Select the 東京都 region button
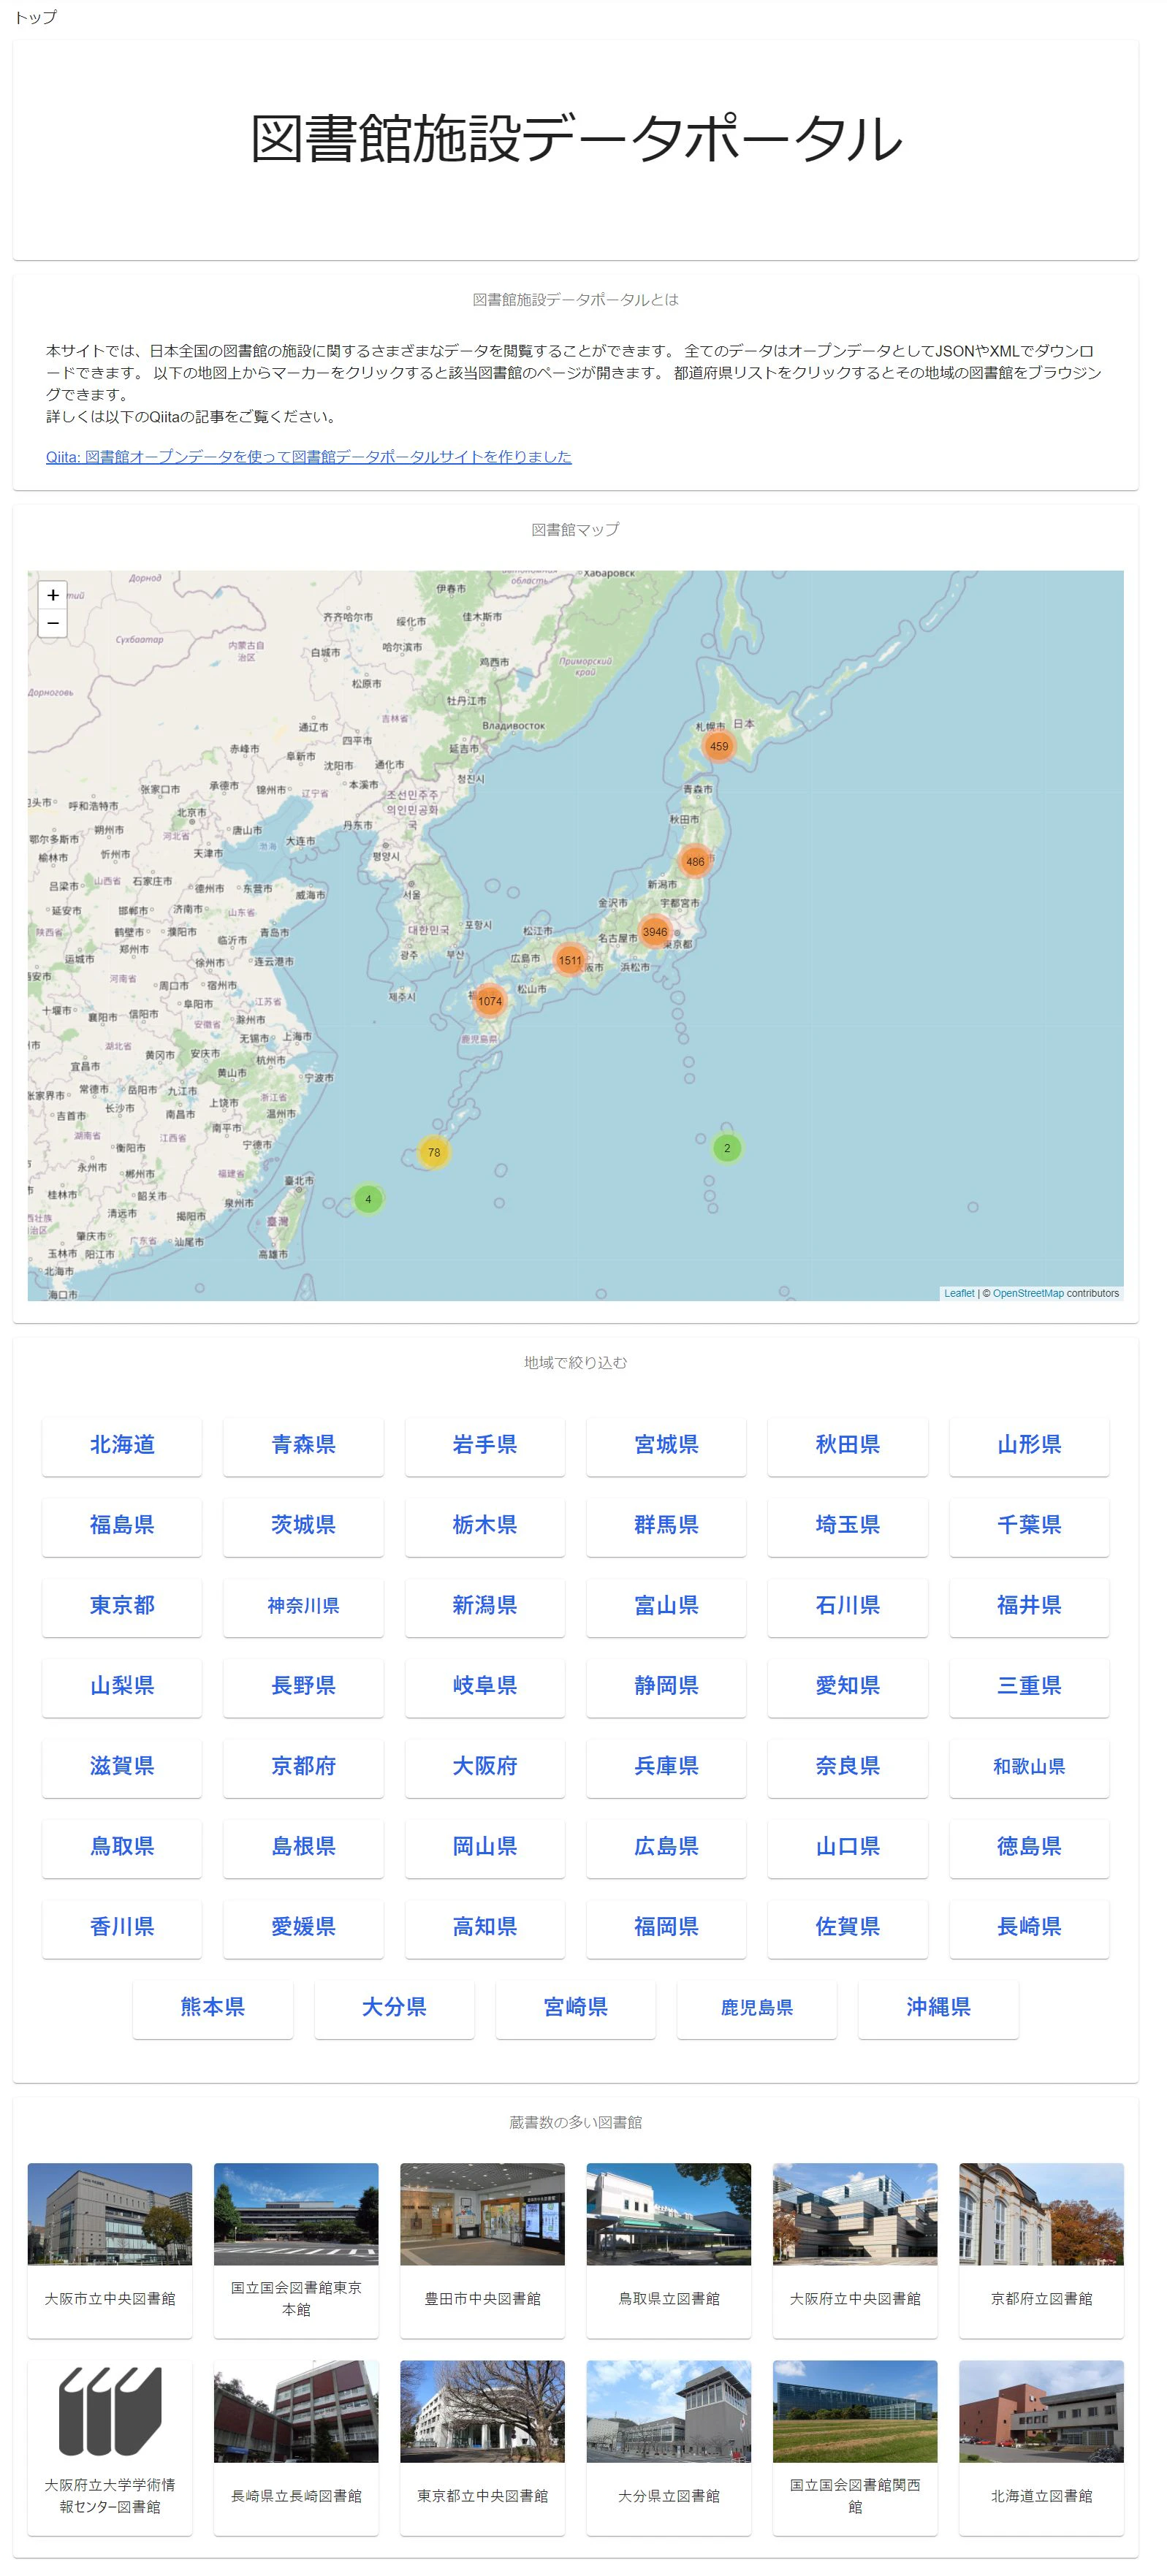1167x2576 pixels. [x=122, y=1606]
